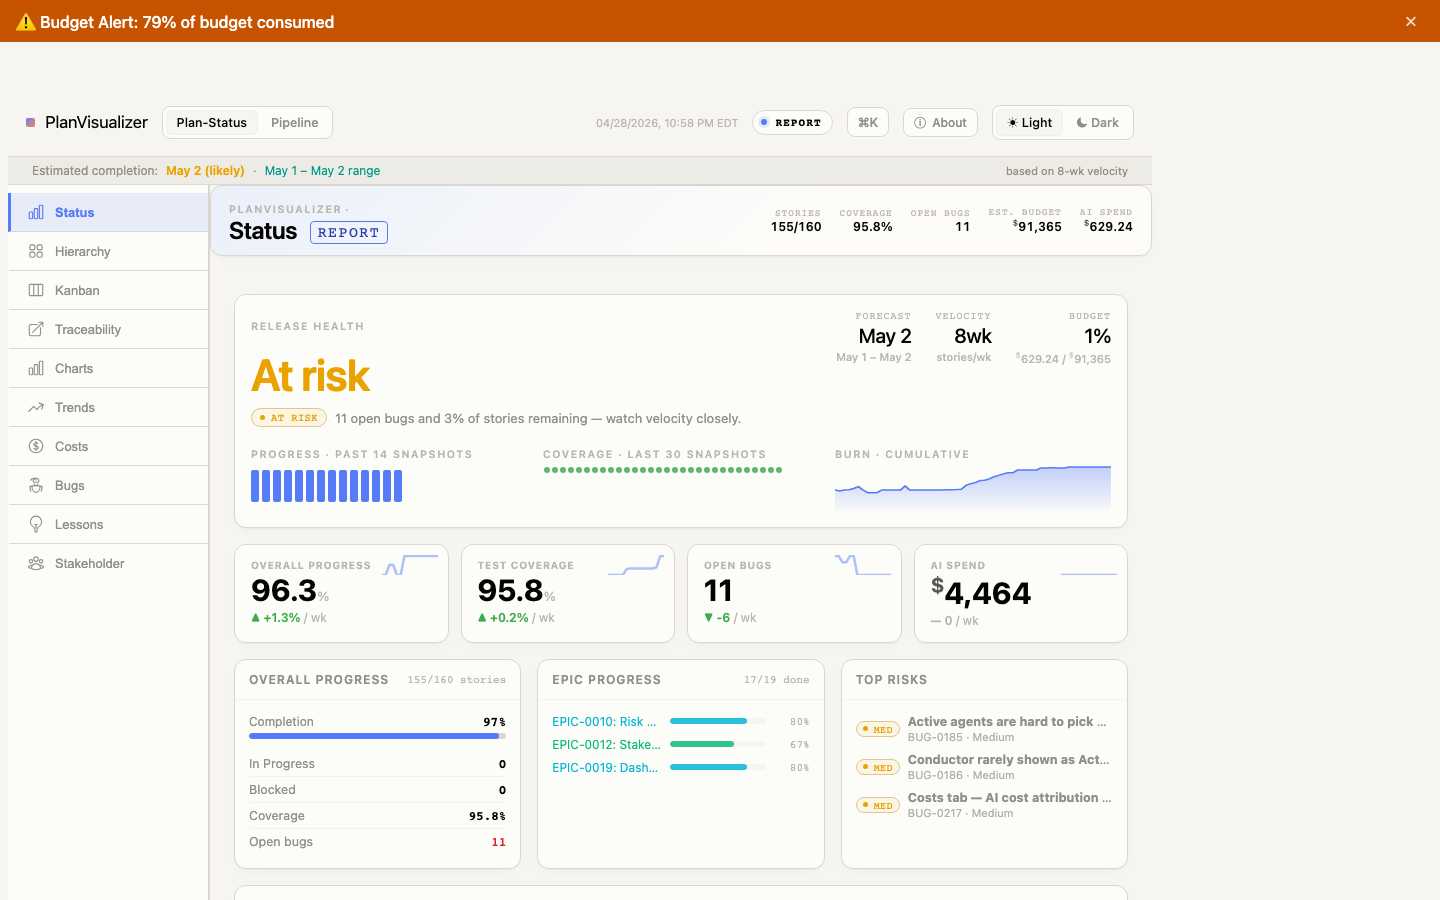The height and width of the screenshot is (900, 1440).
Task: Click the REPORT badge beside Status title
Action: pos(349,233)
